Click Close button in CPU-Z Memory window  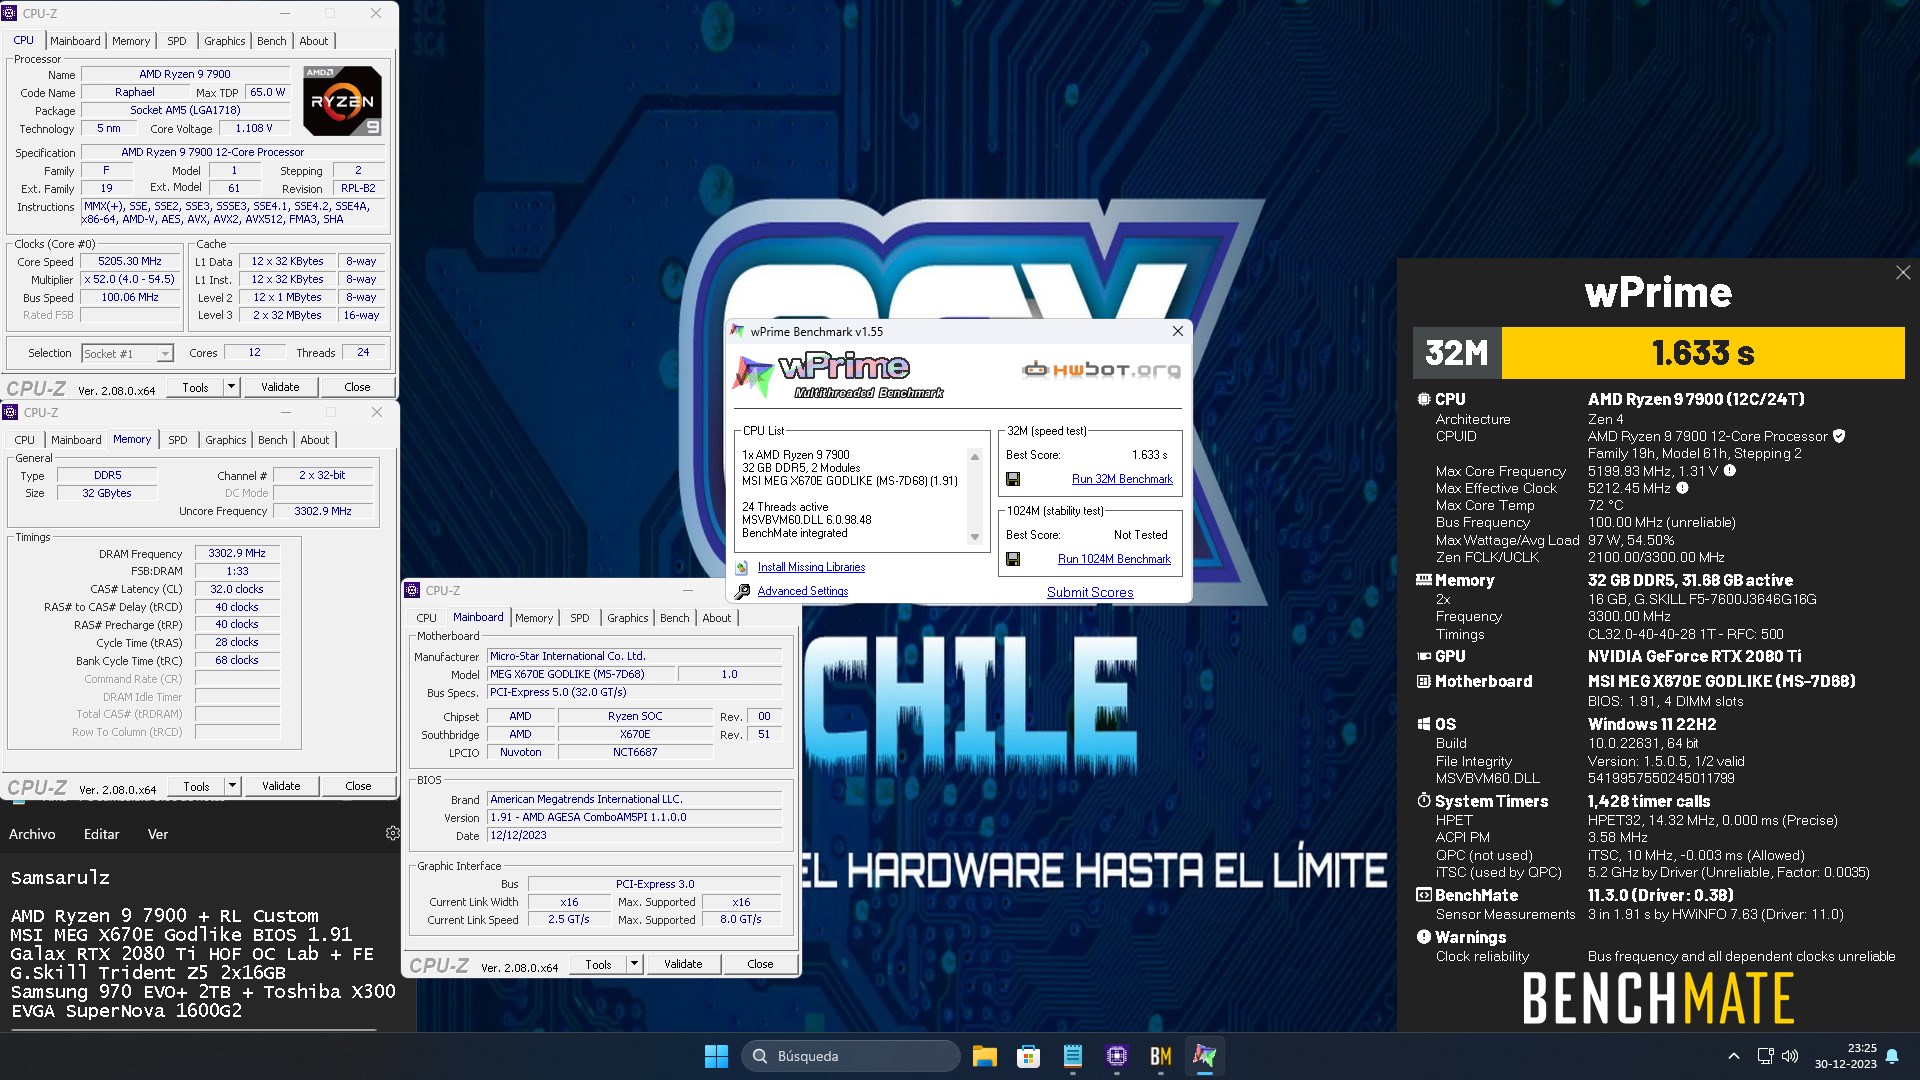[x=358, y=786]
